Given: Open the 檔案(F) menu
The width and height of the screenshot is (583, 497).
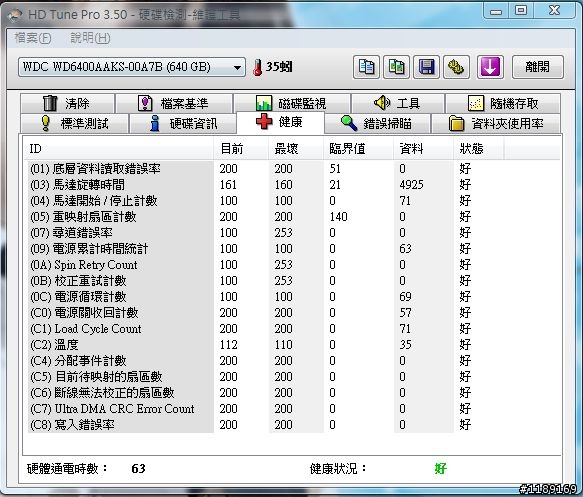Looking at the screenshot, I should 33,38.
